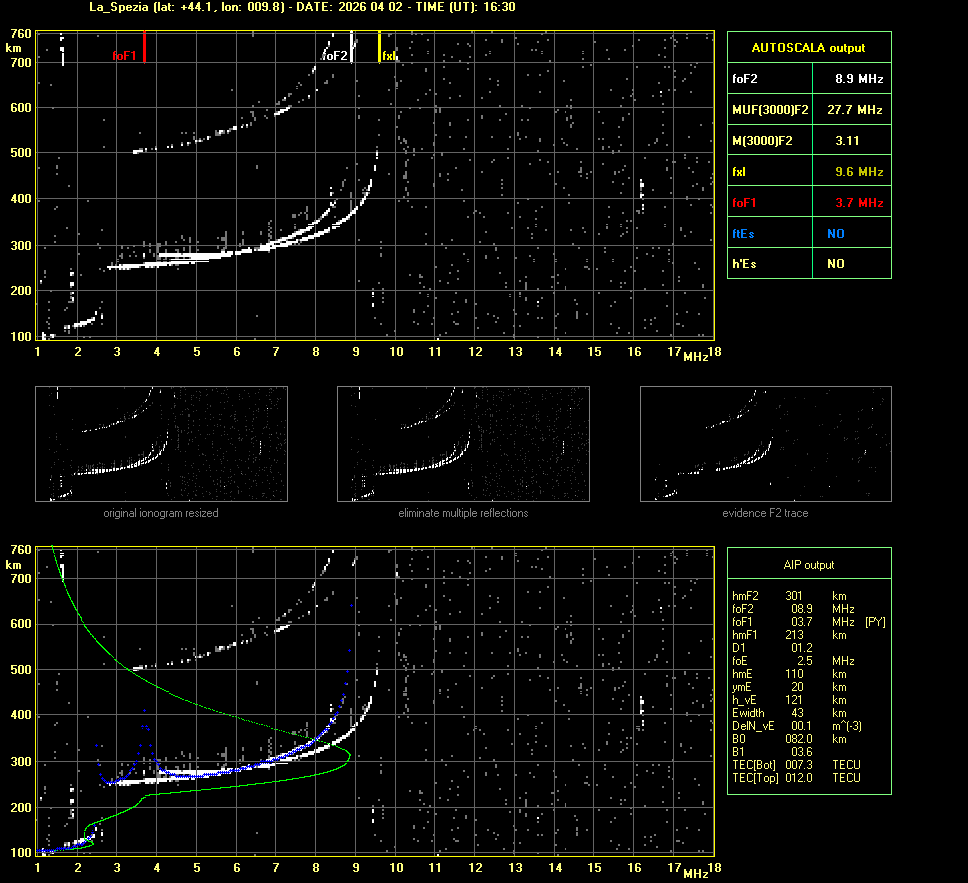This screenshot has height=883, width=968.
Task: Click the AUTOSCALA output header
Action: (808, 47)
